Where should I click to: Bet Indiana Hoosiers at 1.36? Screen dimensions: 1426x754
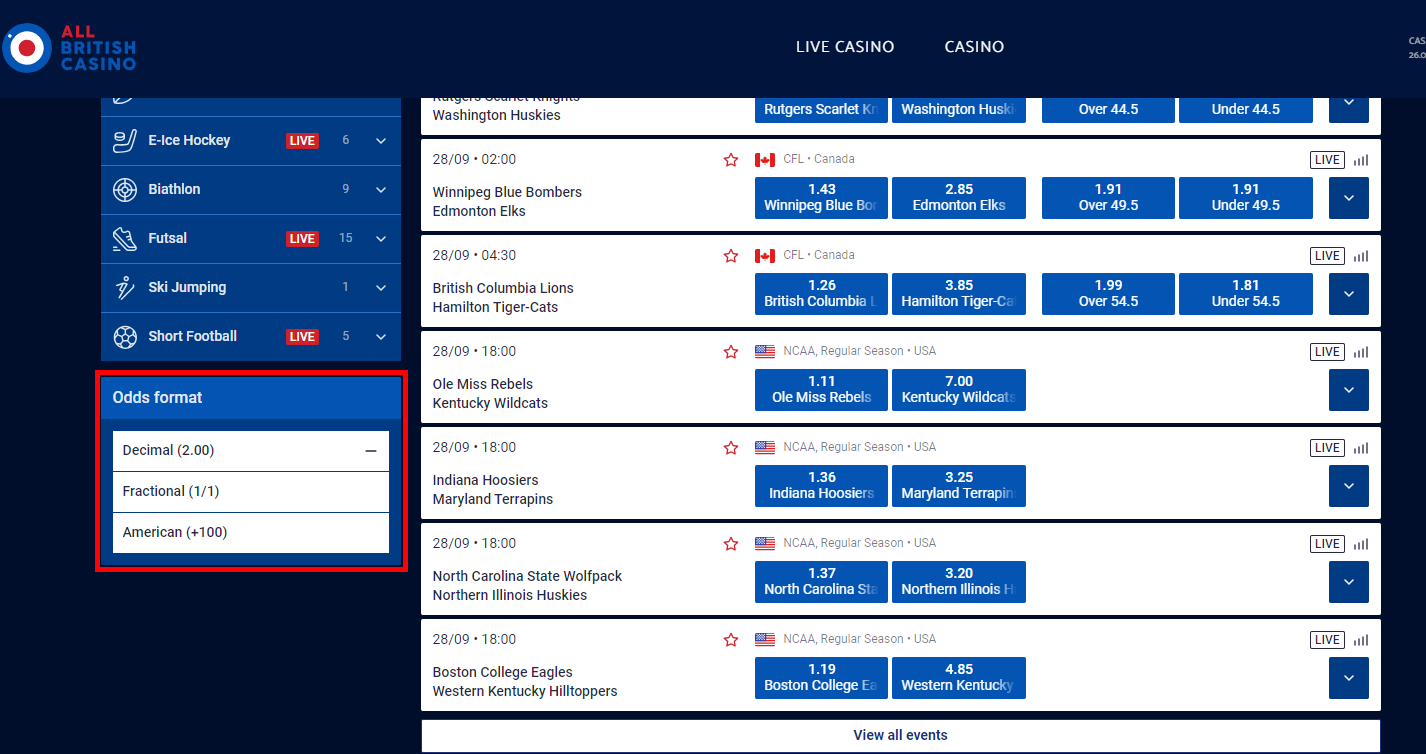pos(821,486)
